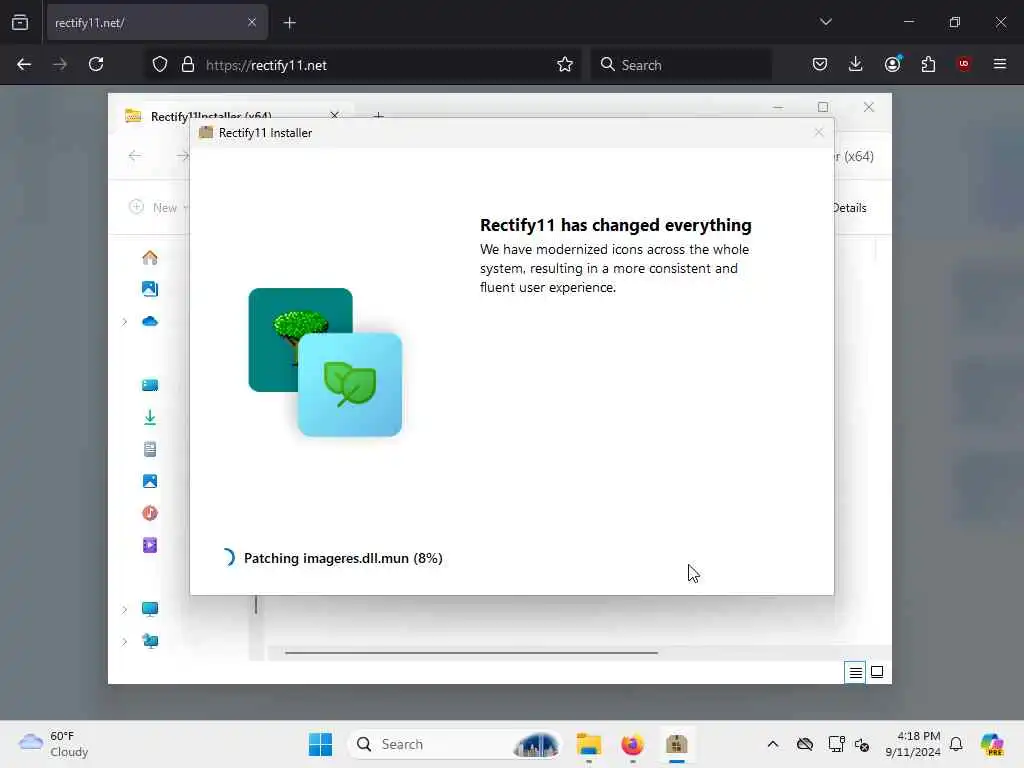This screenshot has width=1024, height=768.
Task: Open File Explorer from the taskbar
Action: (x=588, y=744)
